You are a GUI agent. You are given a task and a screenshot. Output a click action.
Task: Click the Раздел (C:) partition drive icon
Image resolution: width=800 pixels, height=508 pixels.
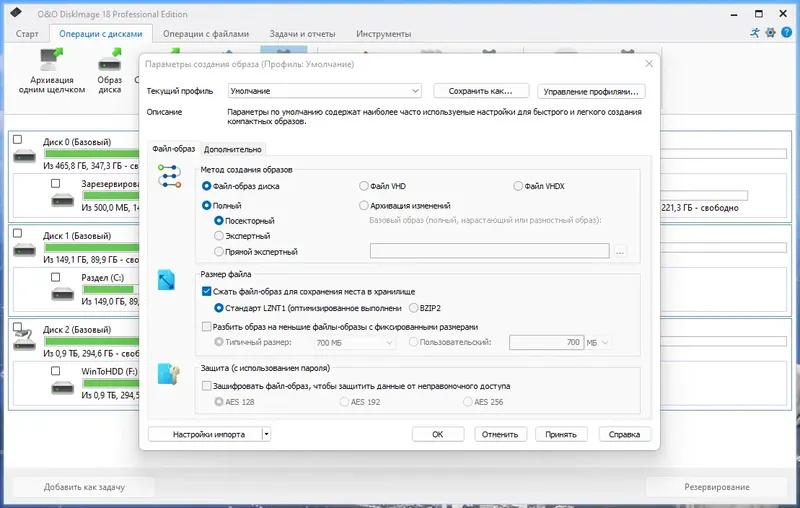63,293
